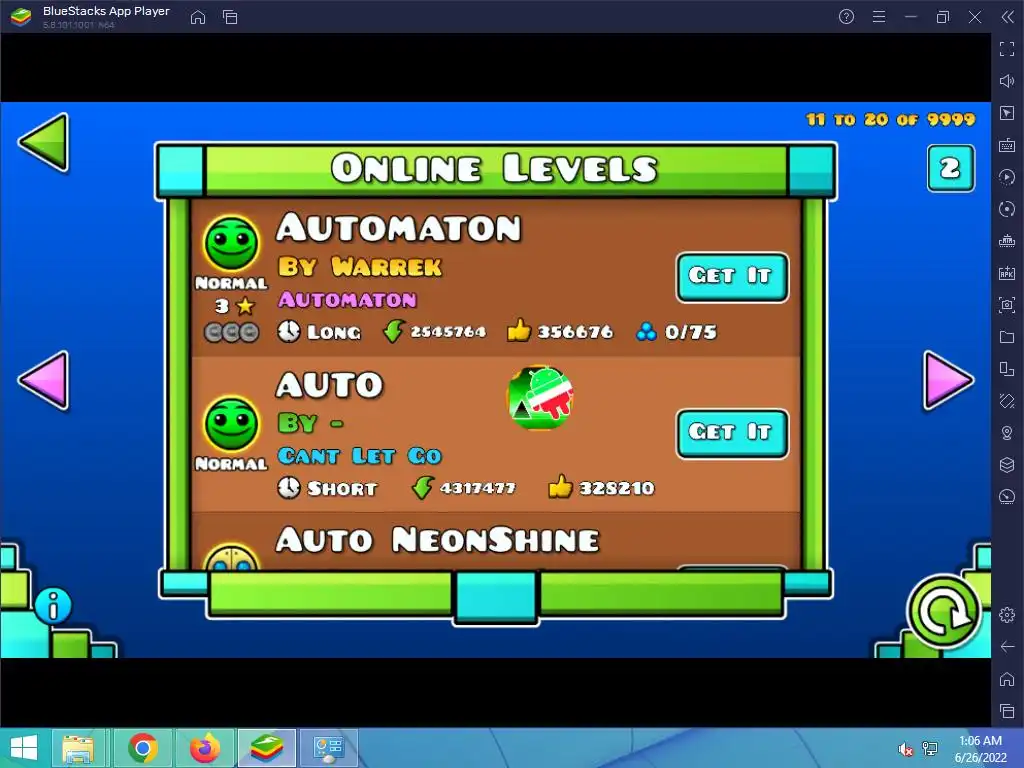Collapse the BlueStacks sidebar with double chevron
The width and height of the screenshot is (1024, 768).
point(1008,17)
